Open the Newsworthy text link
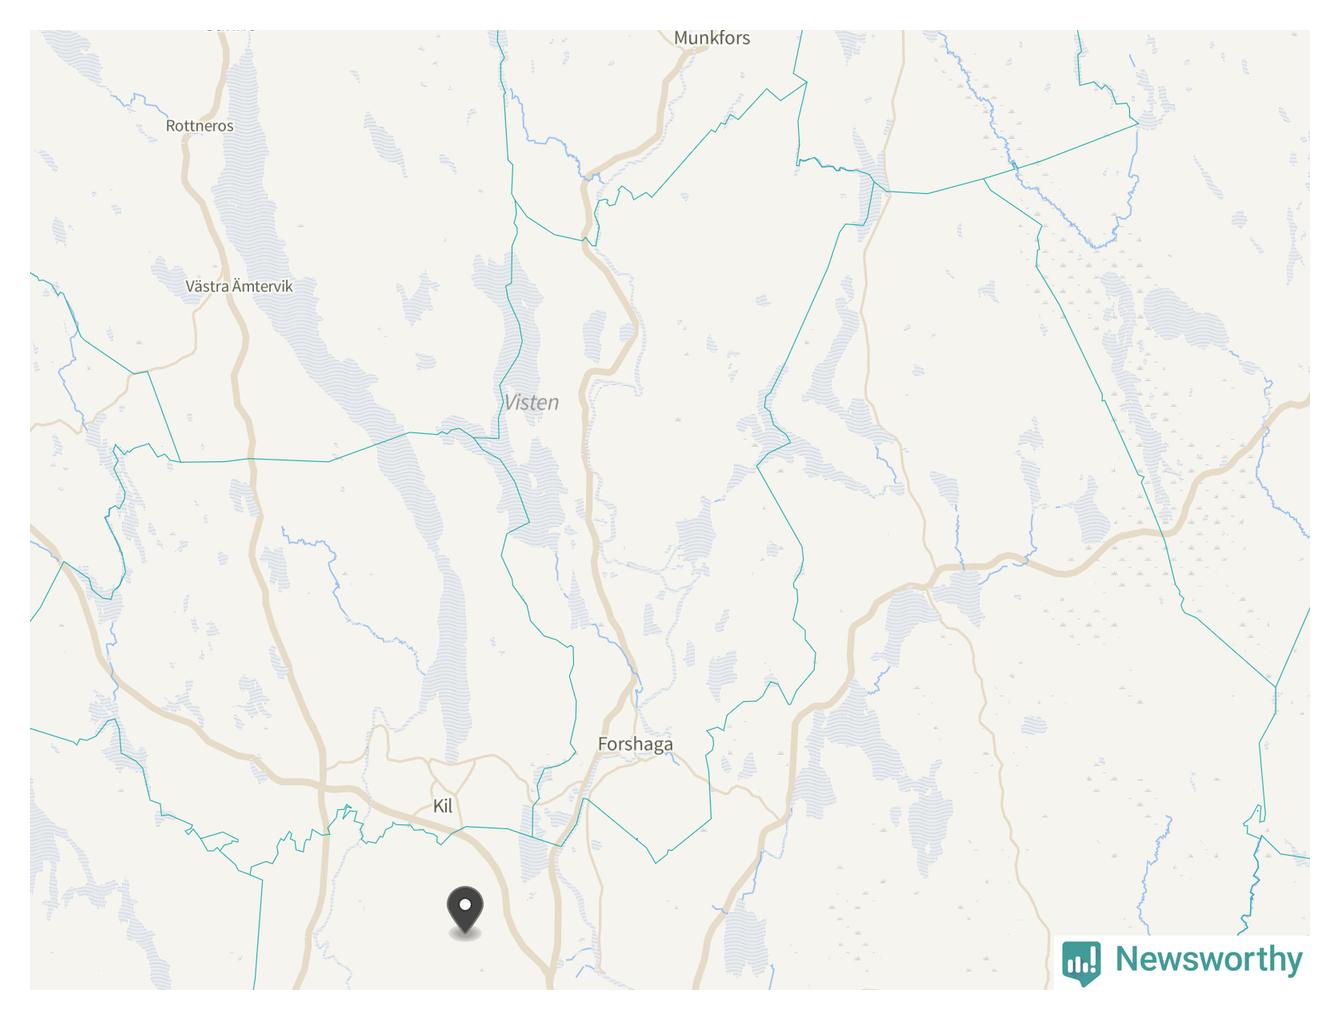Screen dimensions: 1340x1020 tap(1208, 959)
